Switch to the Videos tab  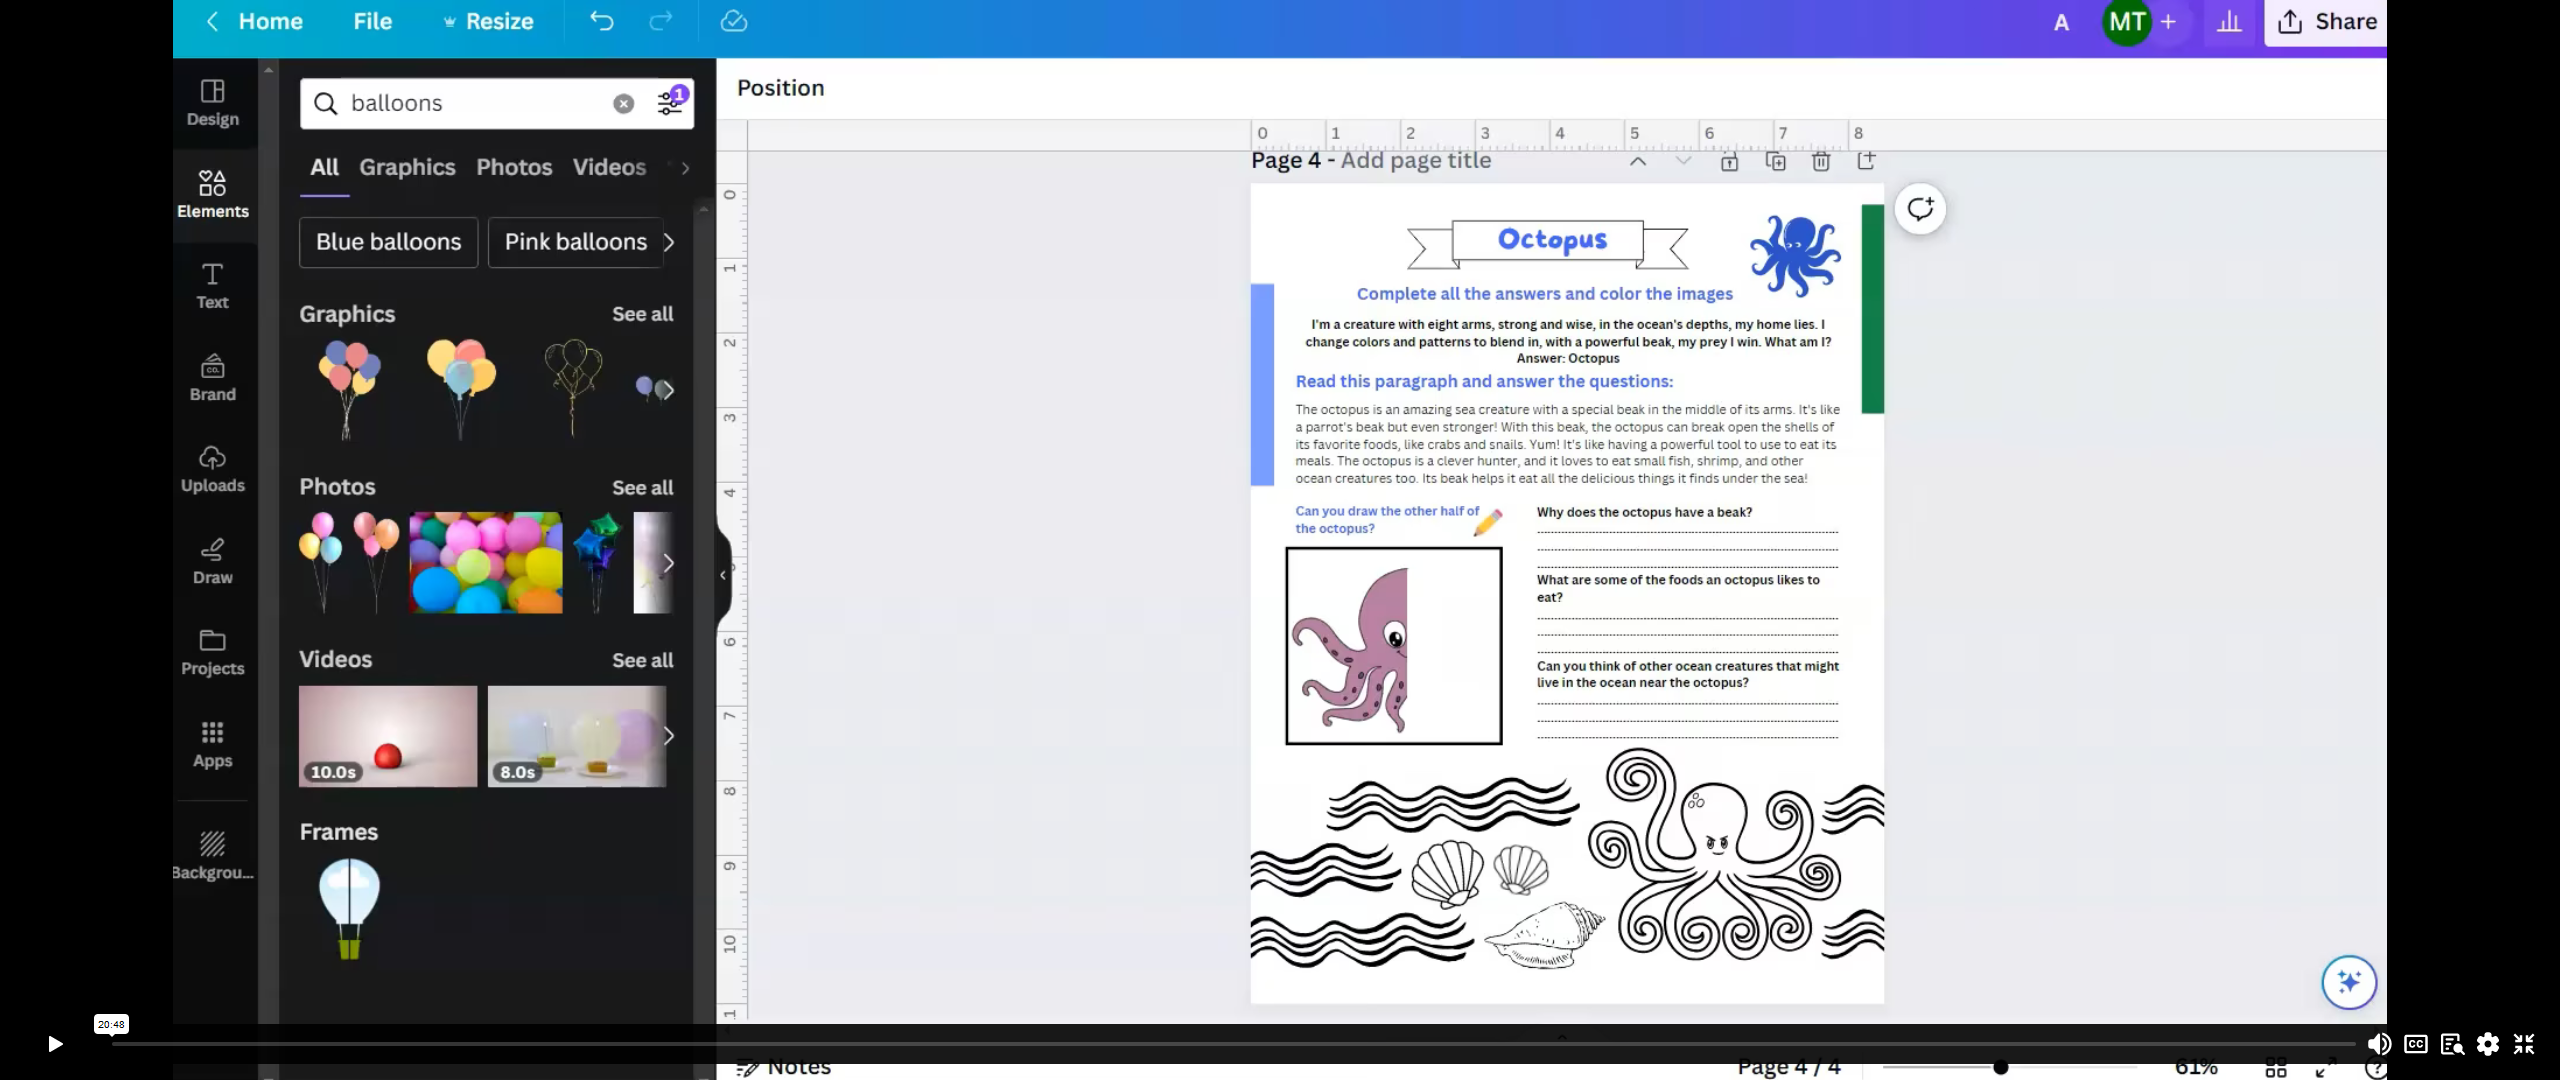tap(609, 167)
